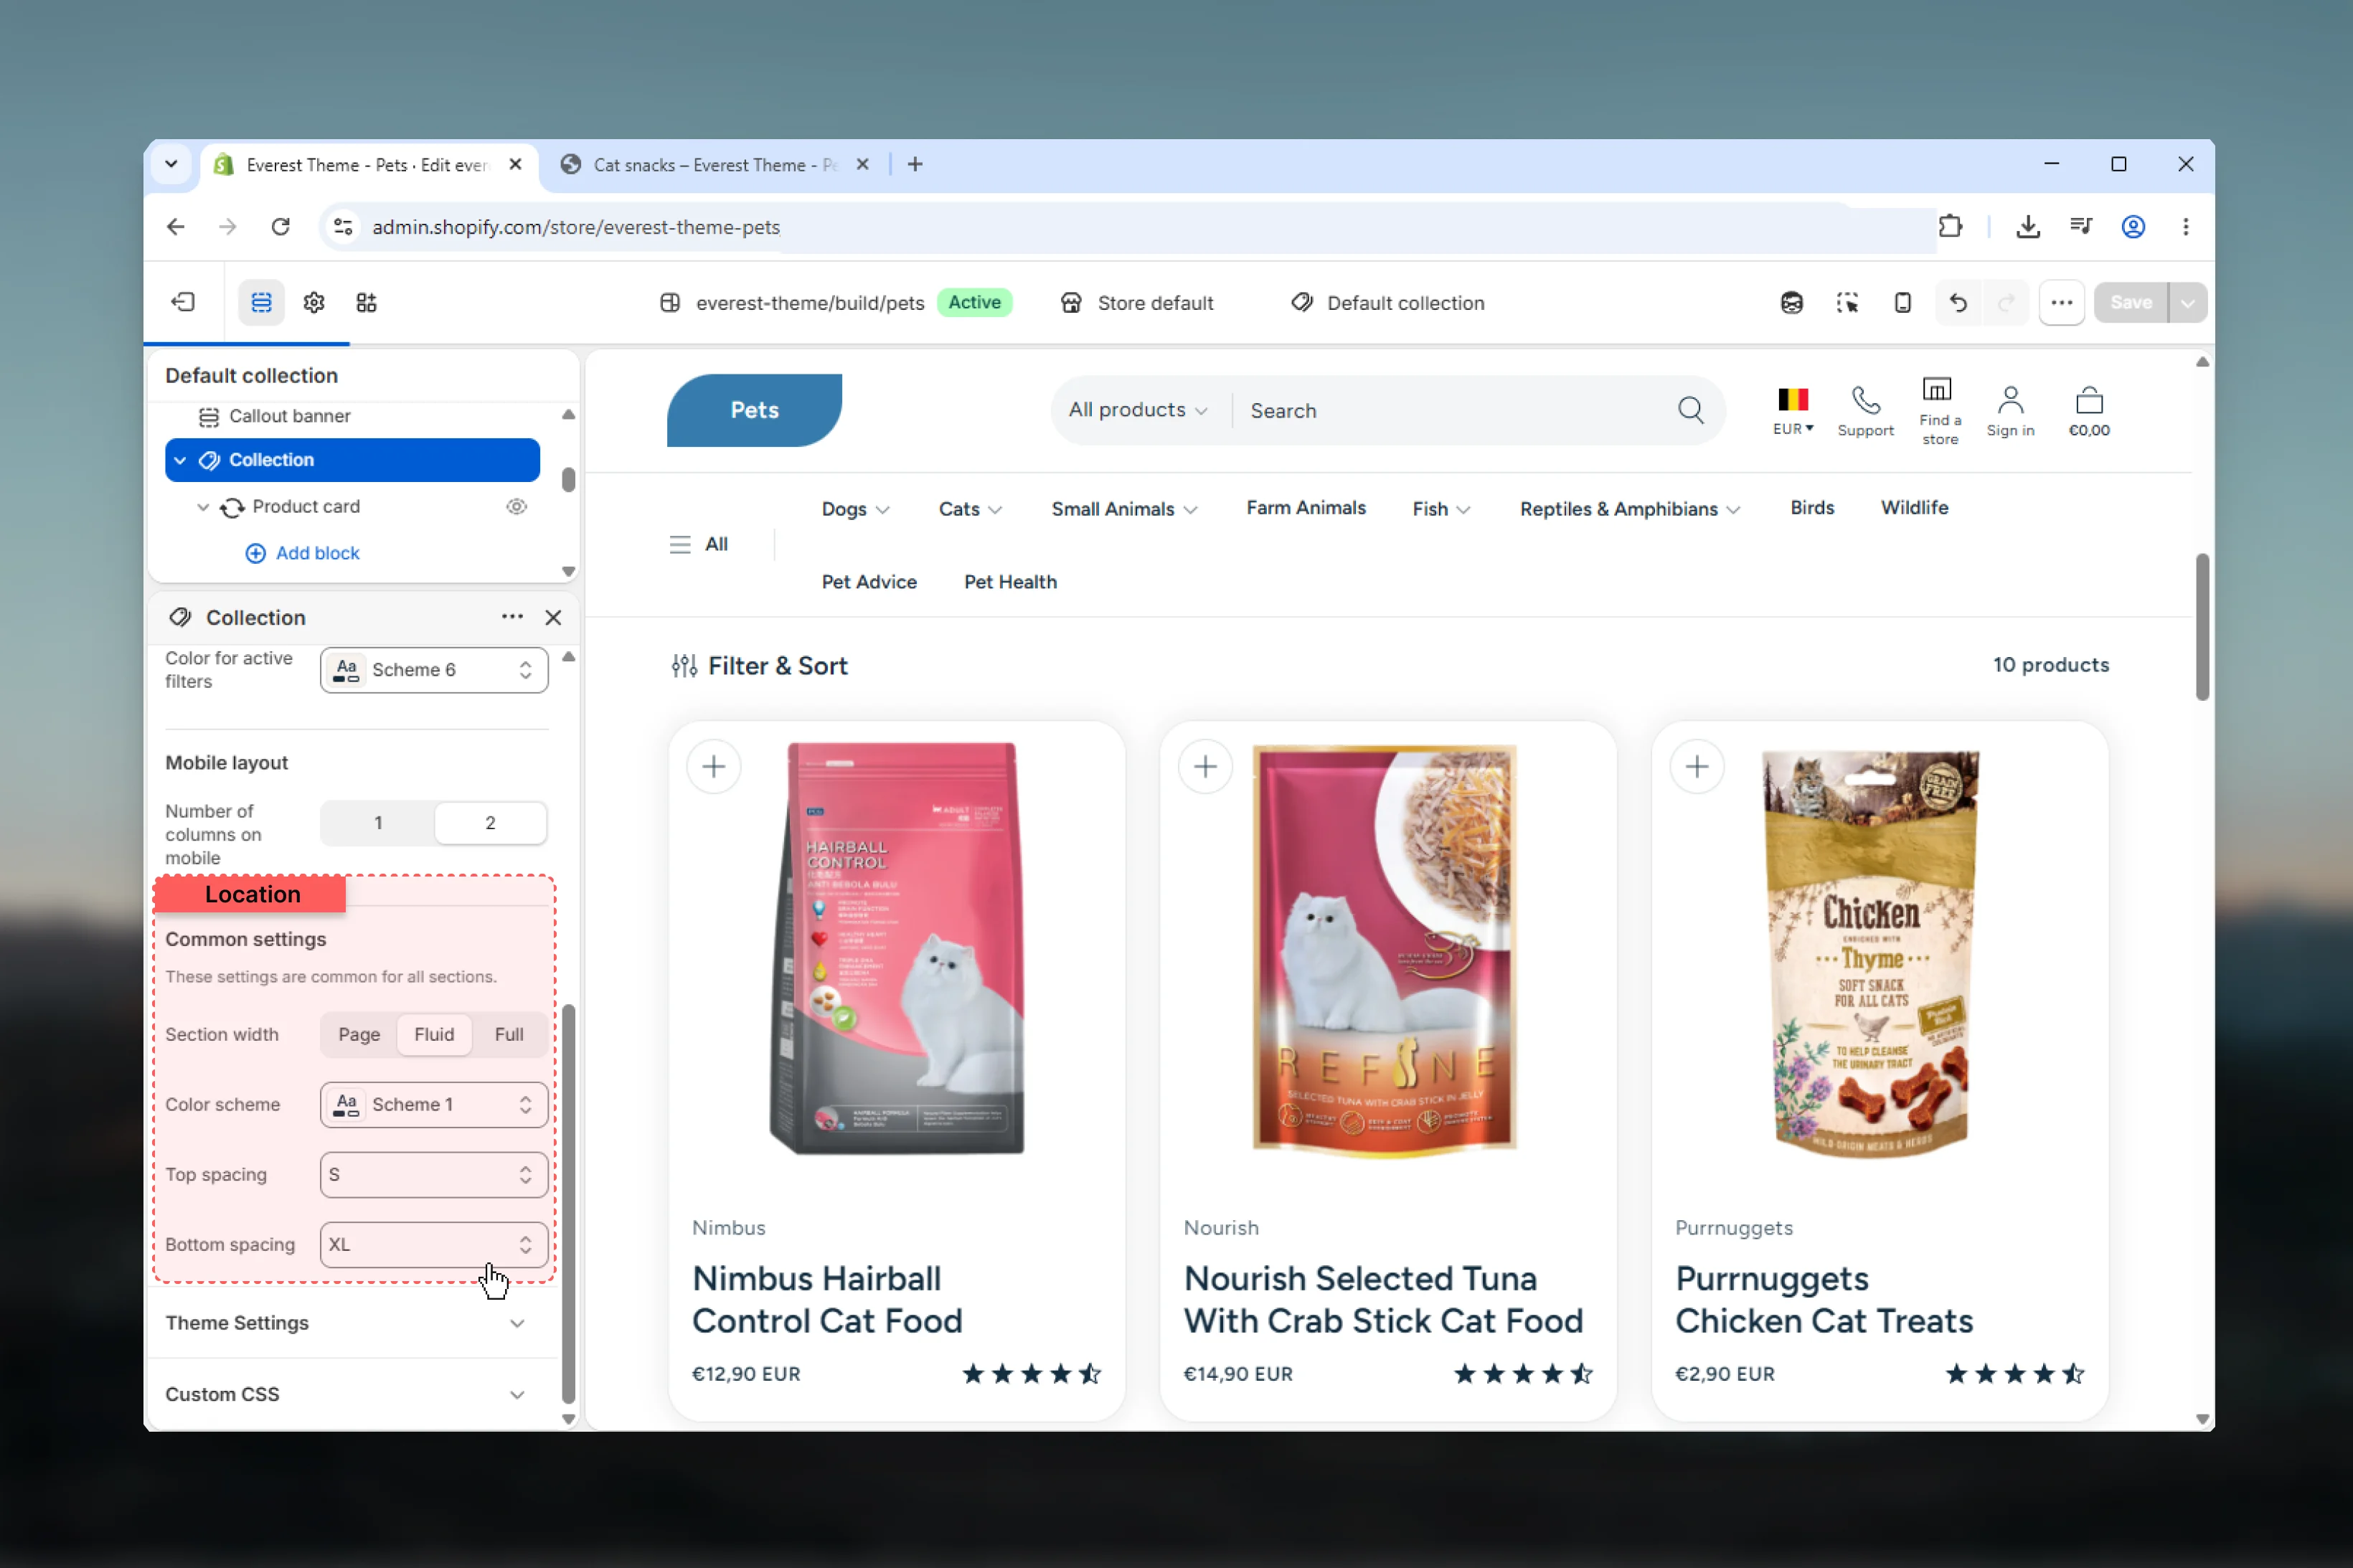Image resolution: width=2353 pixels, height=1568 pixels.
Task: Set mobile columns to 1
Action: point(378,823)
